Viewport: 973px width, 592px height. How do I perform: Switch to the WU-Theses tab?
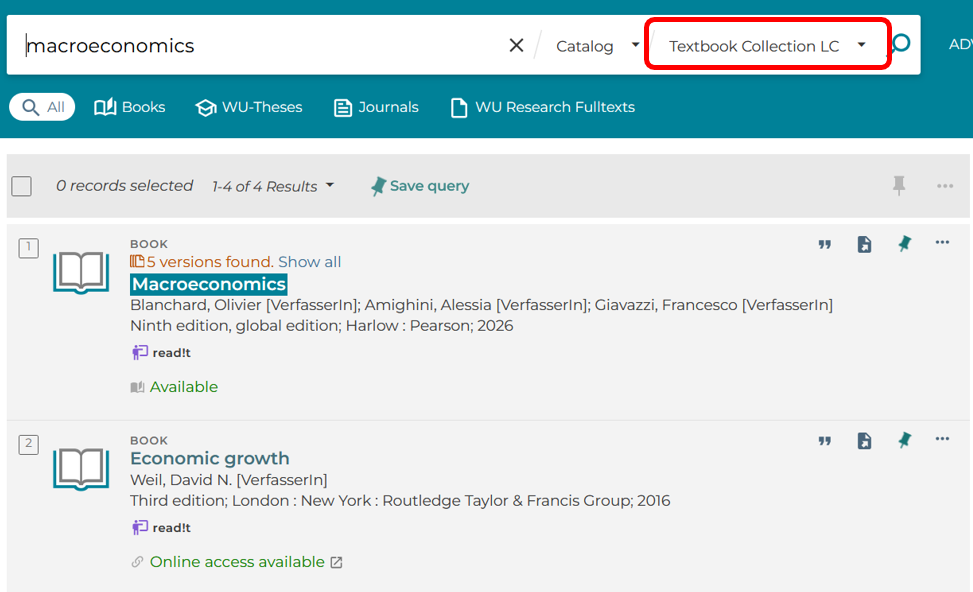tap(249, 107)
